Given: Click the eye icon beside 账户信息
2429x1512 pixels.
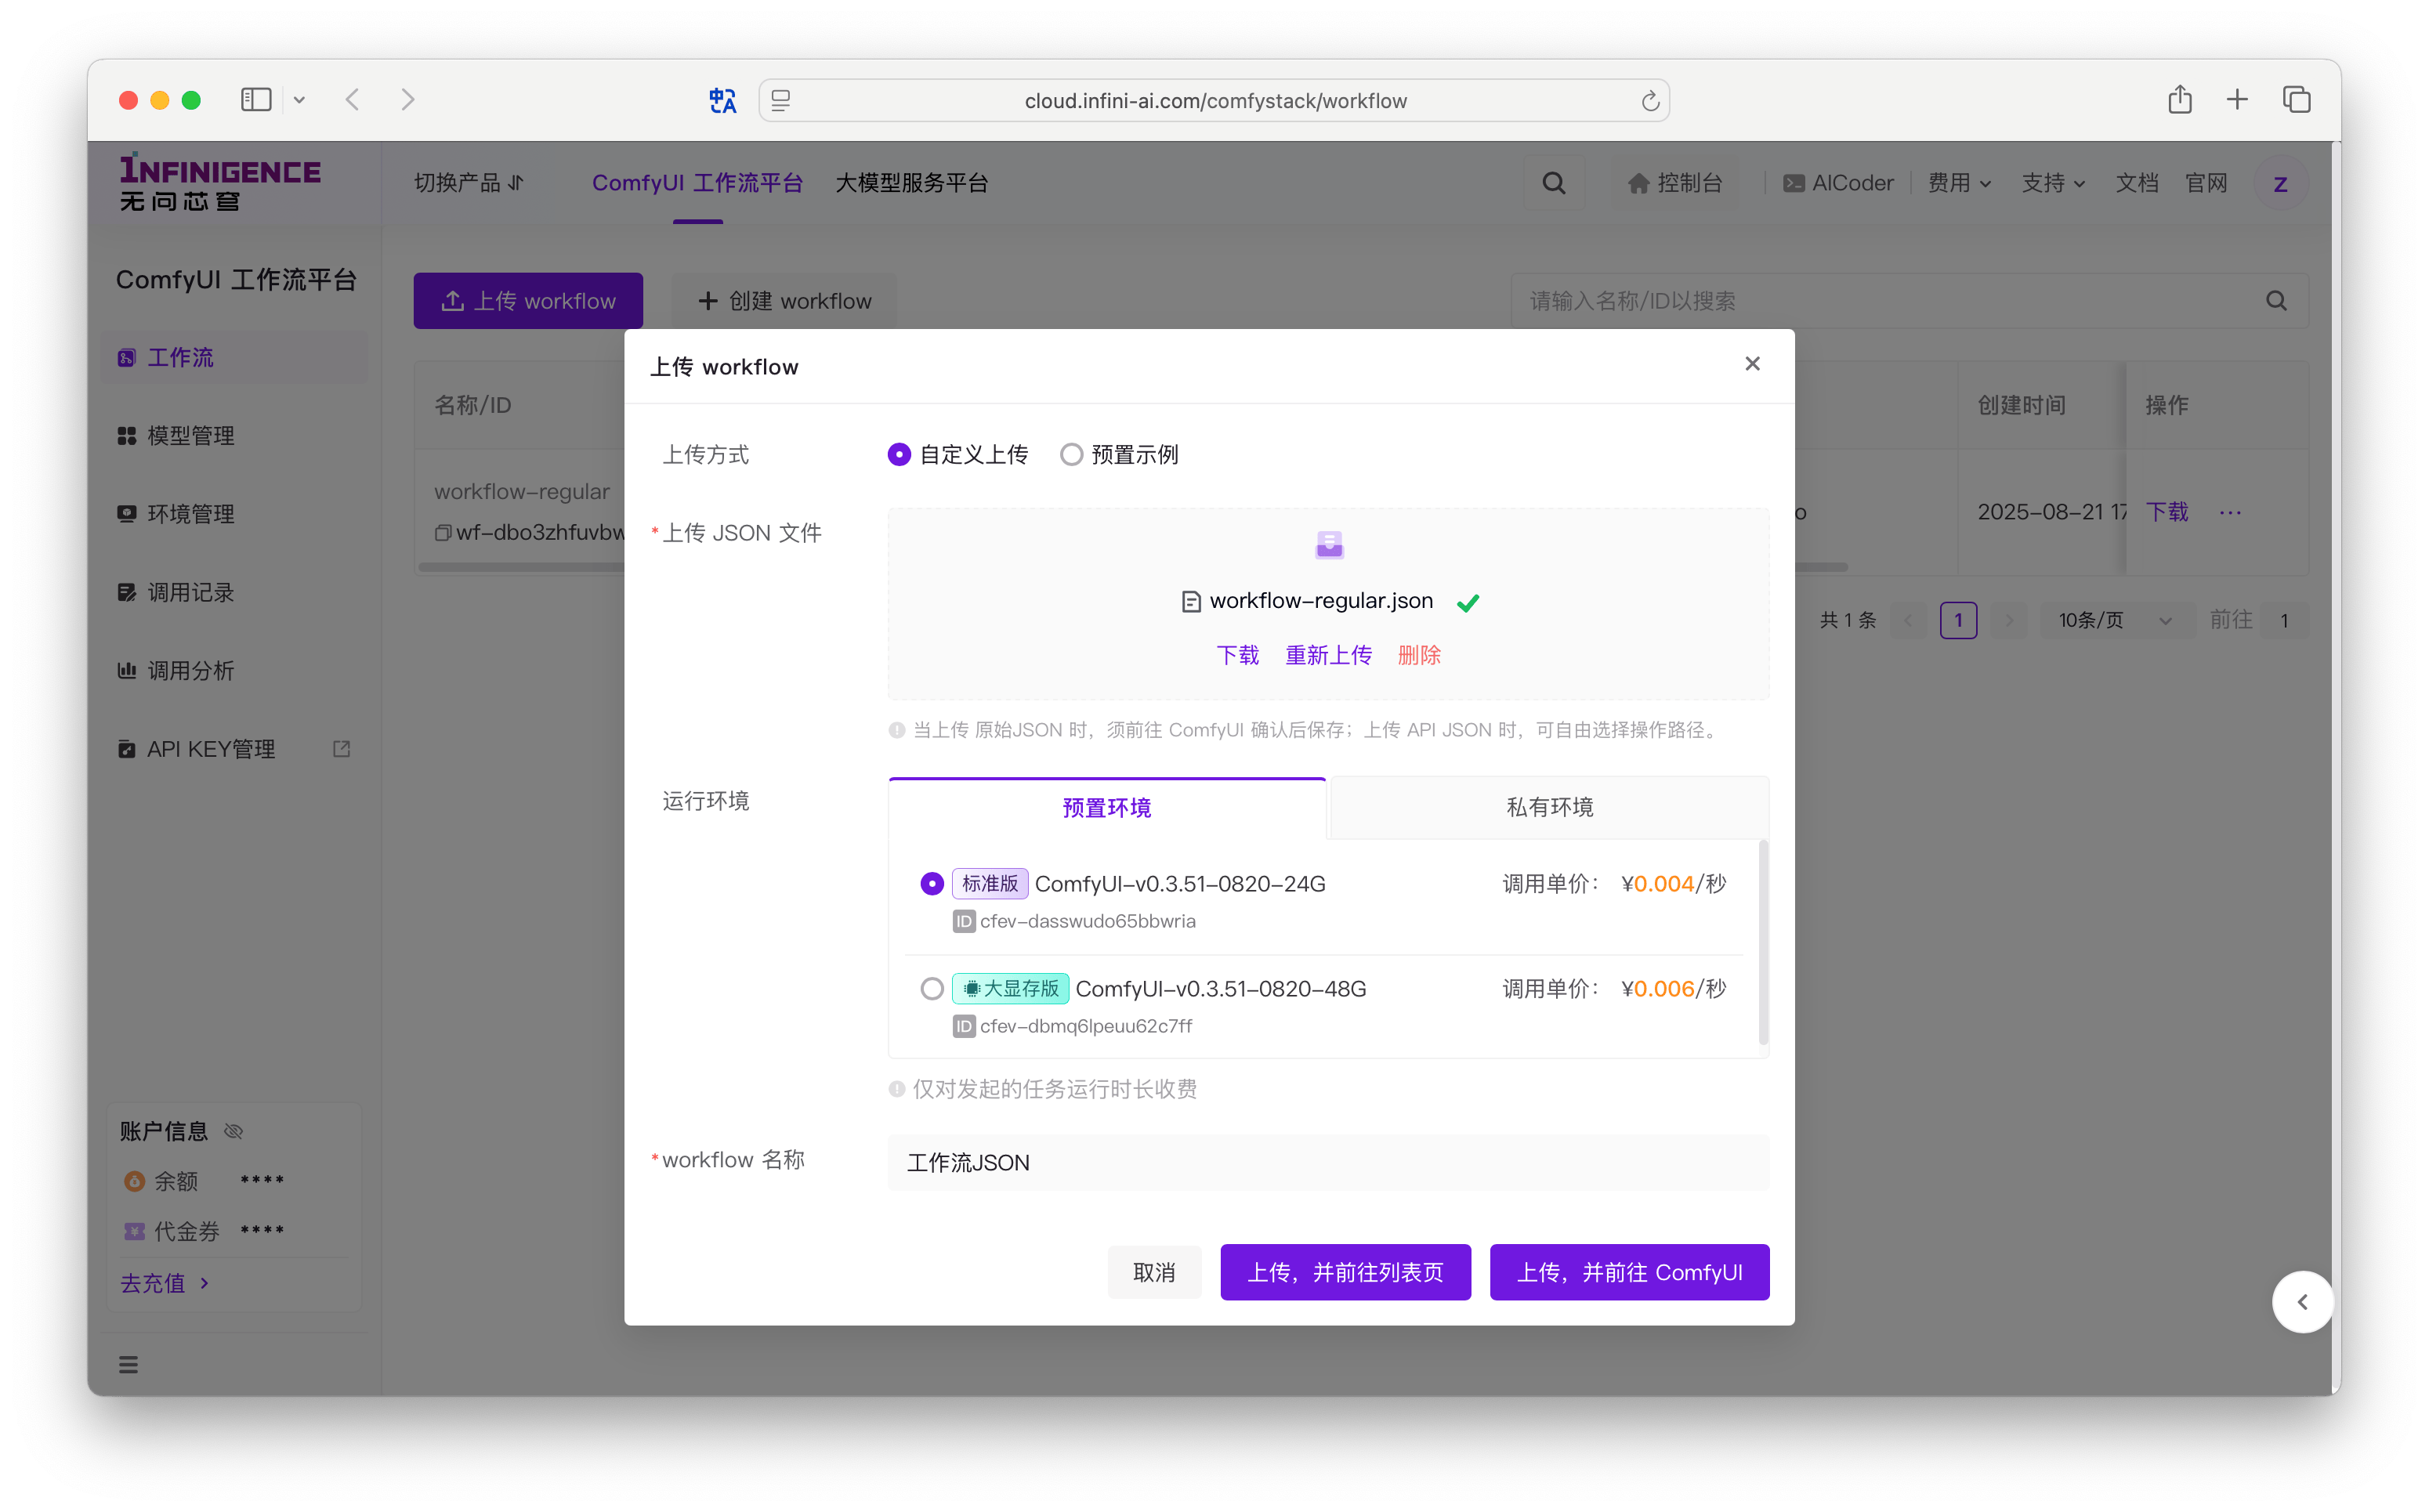Looking at the screenshot, I should 234,1131.
